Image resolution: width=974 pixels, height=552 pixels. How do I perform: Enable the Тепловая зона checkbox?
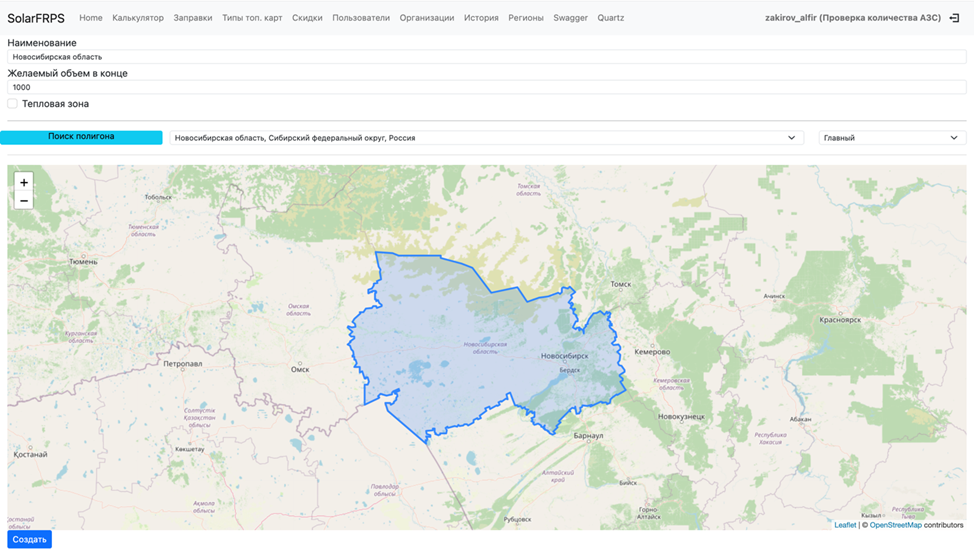point(12,104)
